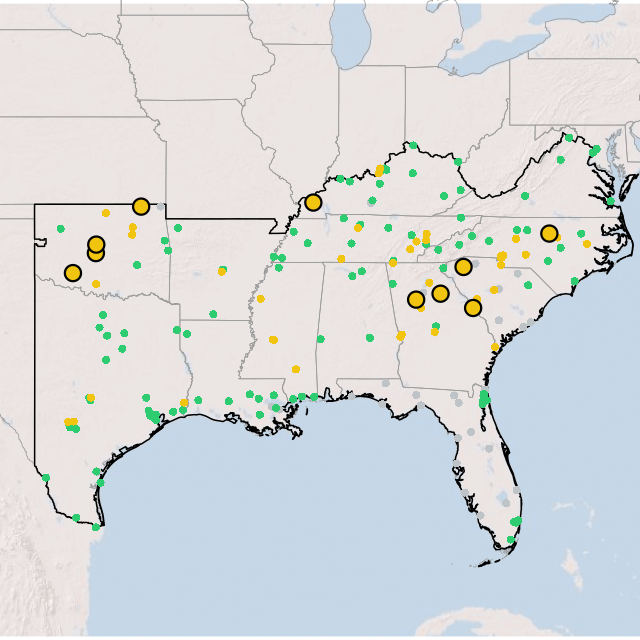The width and height of the screenshot is (640, 640).
Task: Click the green dot at Texas's southern tip
Action: point(96,527)
